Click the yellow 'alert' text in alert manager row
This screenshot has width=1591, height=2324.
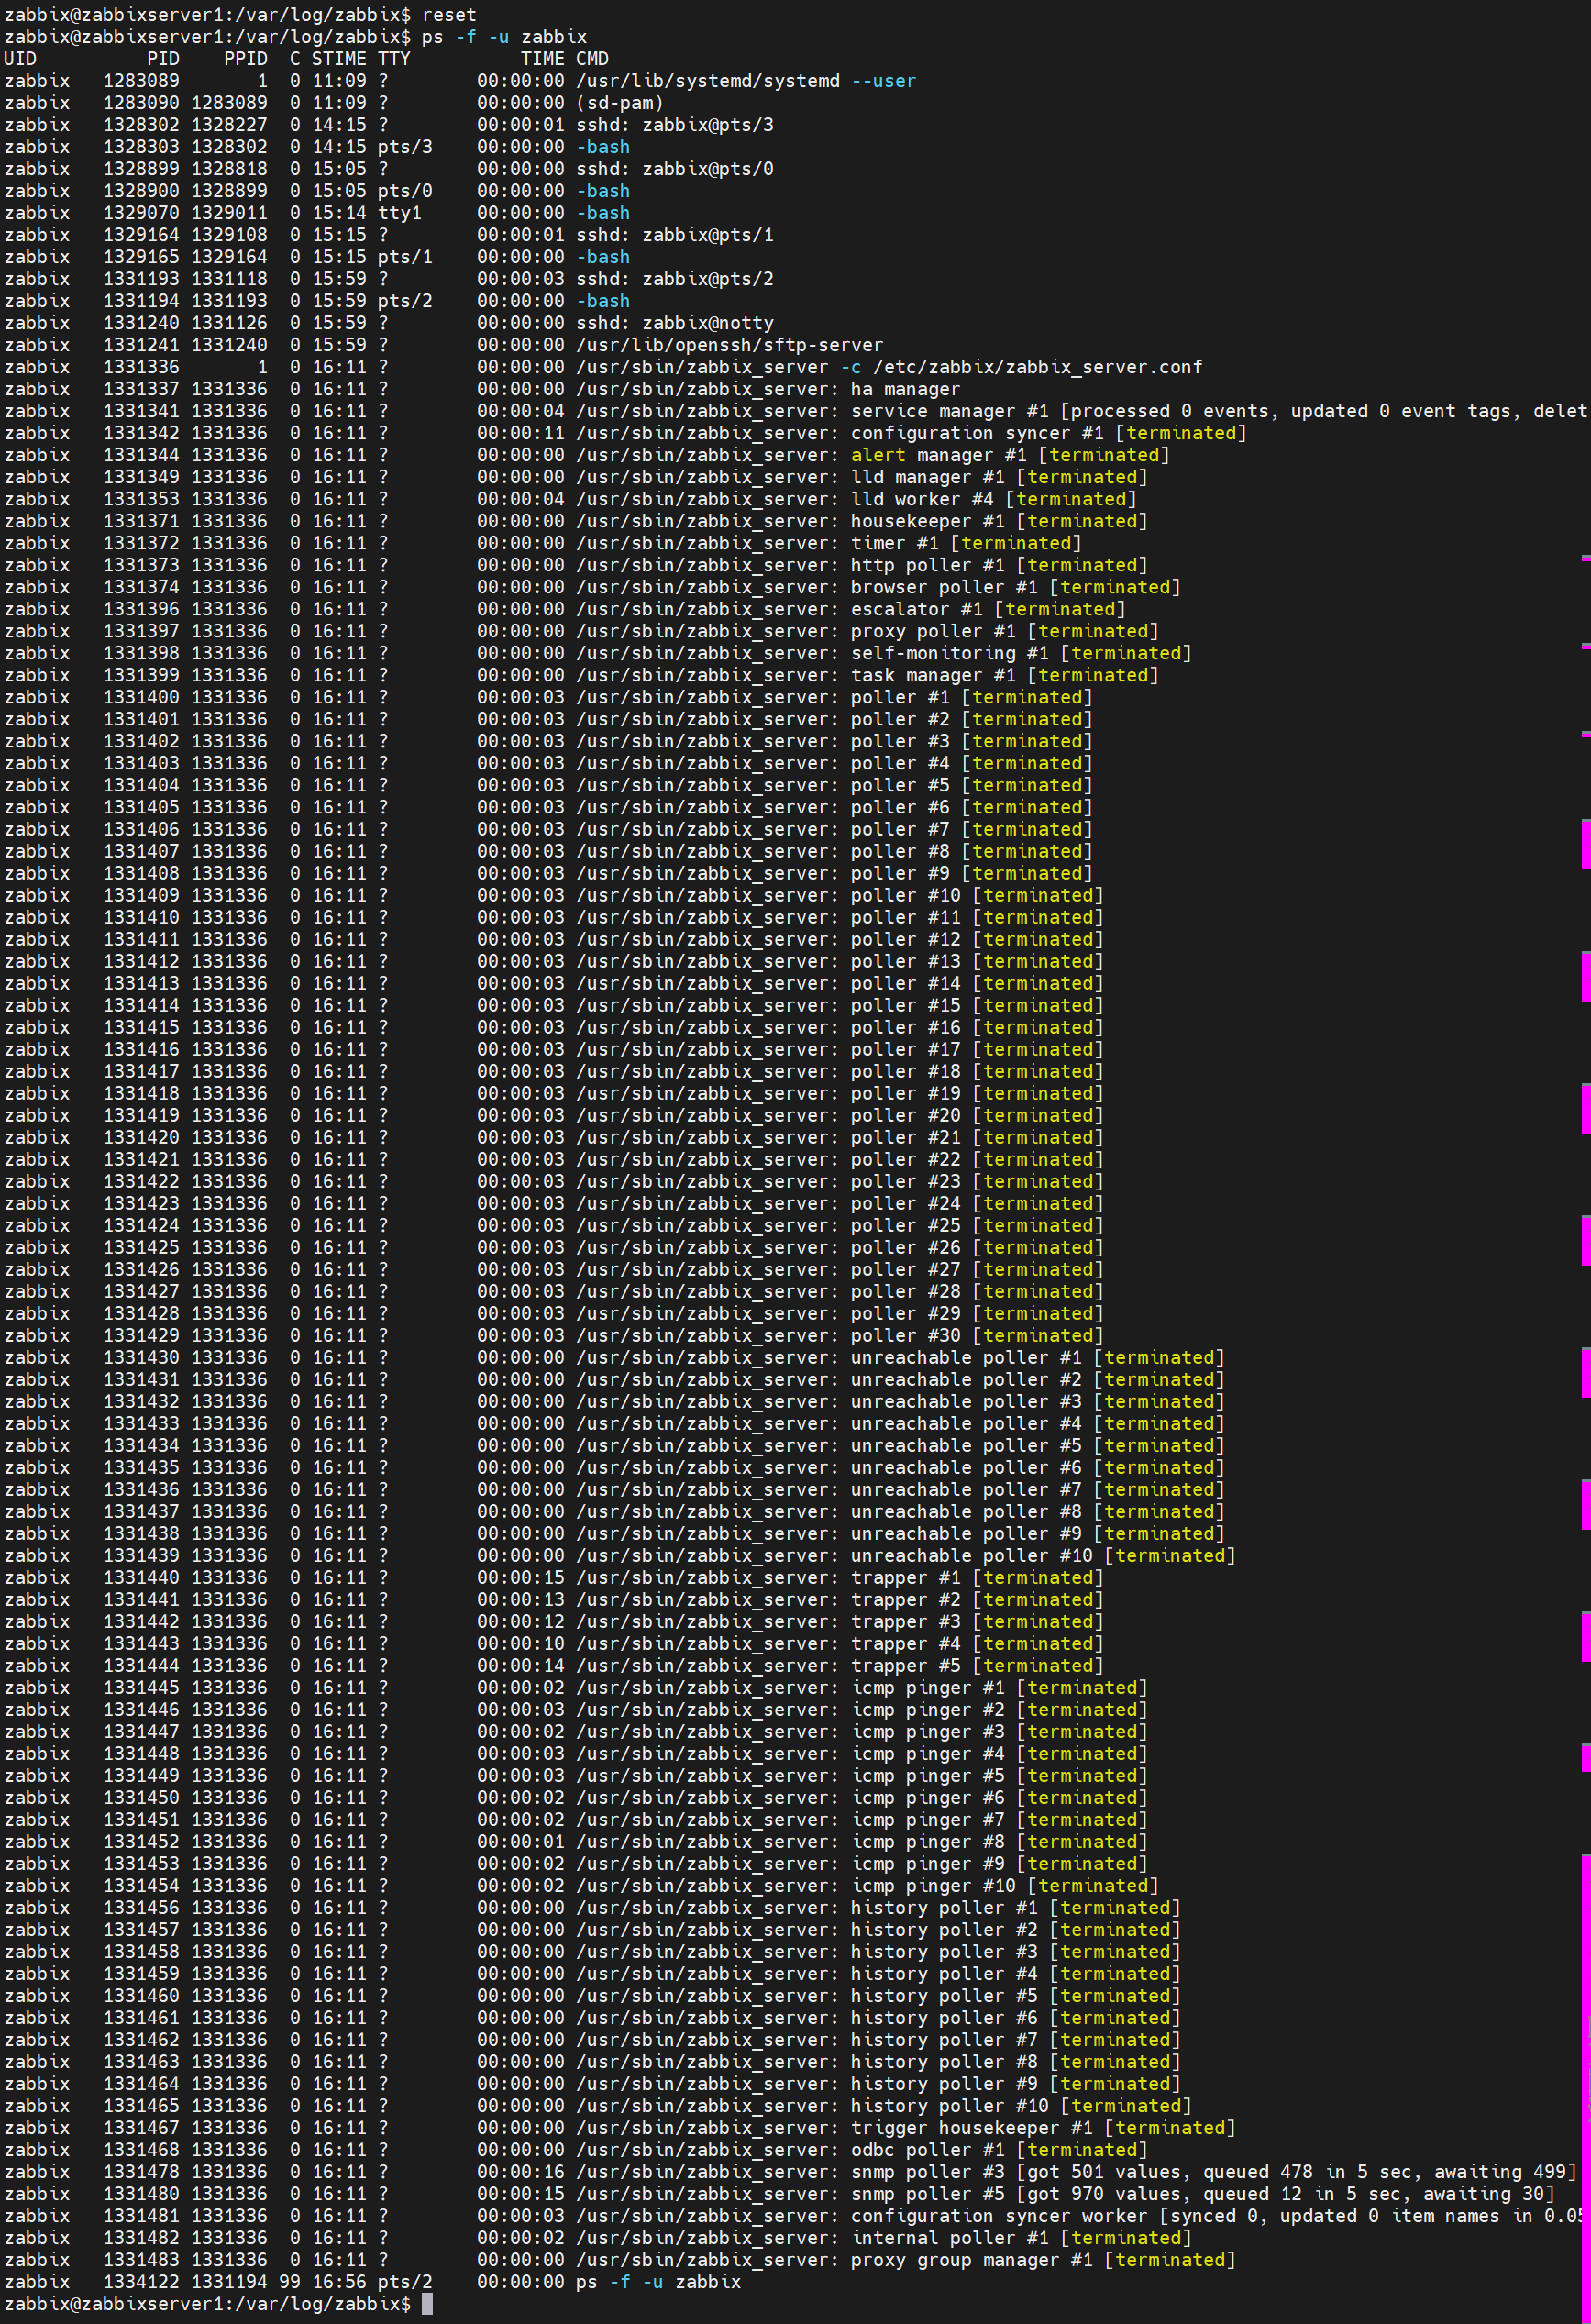[x=878, y=455]
